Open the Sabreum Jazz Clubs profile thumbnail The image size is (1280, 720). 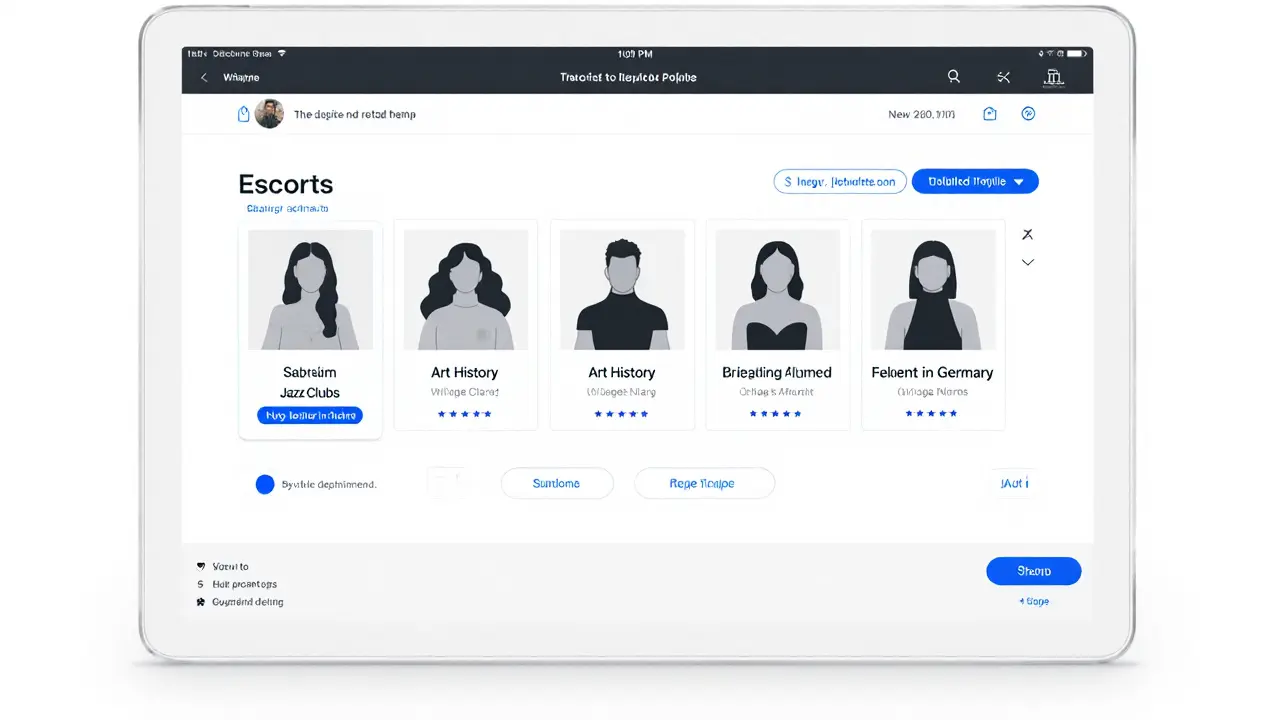click(x=310, y=289)
